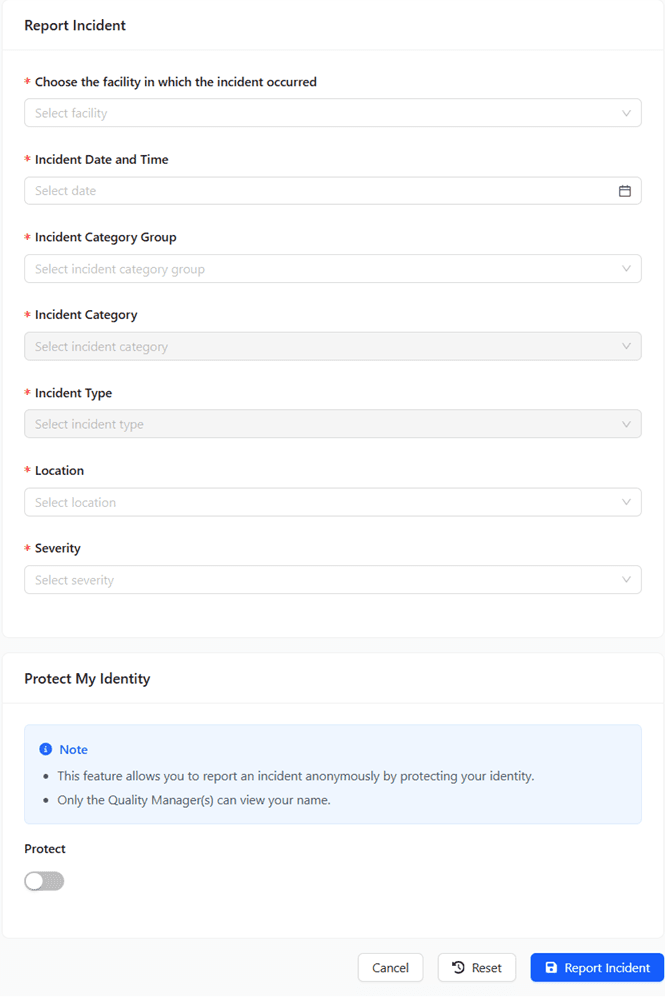This screenshot has height=999, width=668.
Task: Click the chevron on the Select severity field
Action: [627, 579]
